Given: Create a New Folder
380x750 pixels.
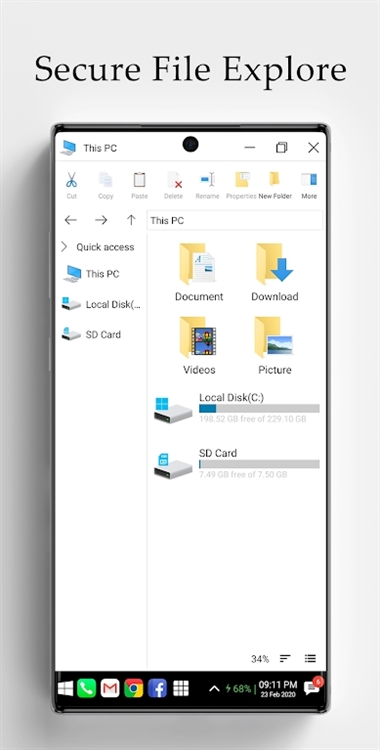Looking at the screenshot, I should (x=275, y=179).
